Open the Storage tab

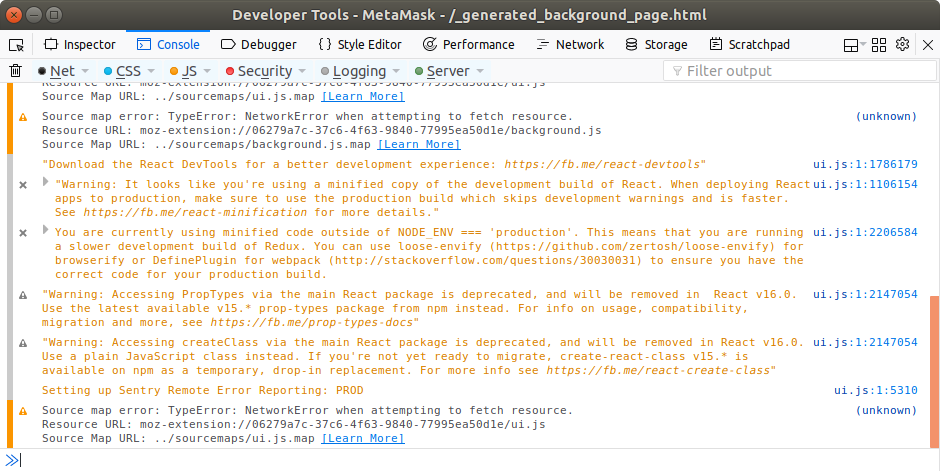(x=656, y=44)
